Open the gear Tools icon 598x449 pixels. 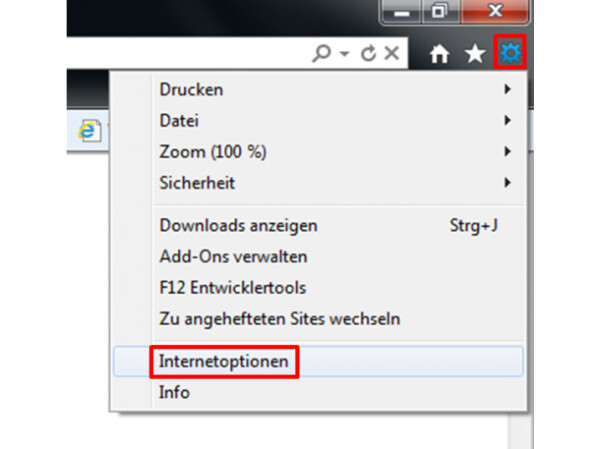(x=510, y=52)
